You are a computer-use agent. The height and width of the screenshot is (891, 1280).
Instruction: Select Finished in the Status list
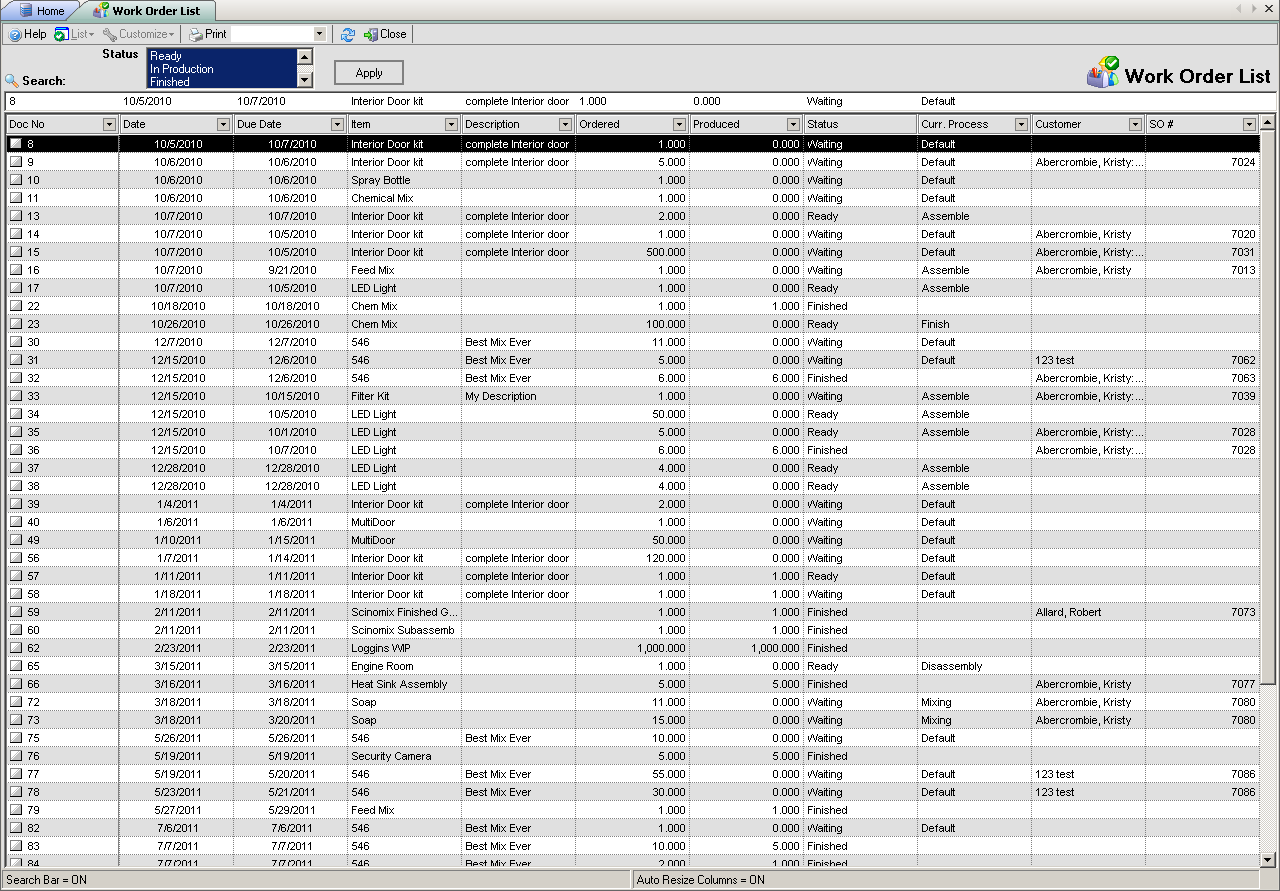pos(170,82)
